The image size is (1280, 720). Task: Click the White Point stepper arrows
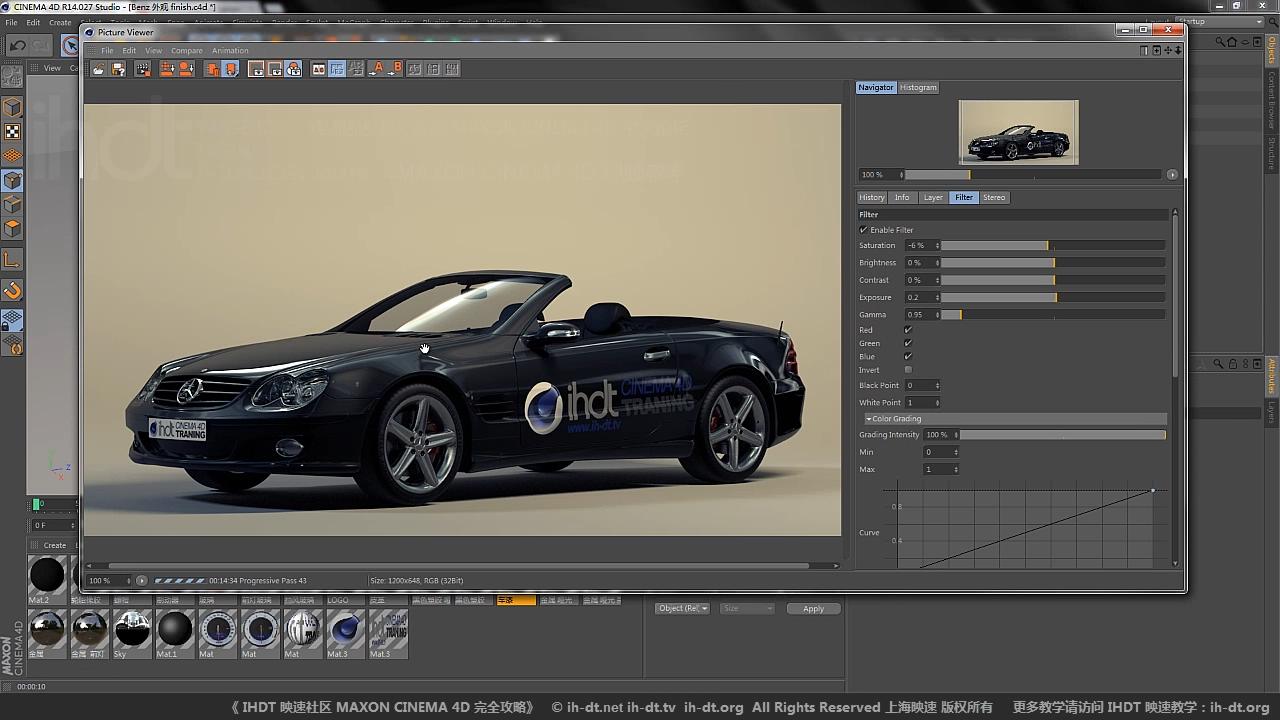pos(937,402)
